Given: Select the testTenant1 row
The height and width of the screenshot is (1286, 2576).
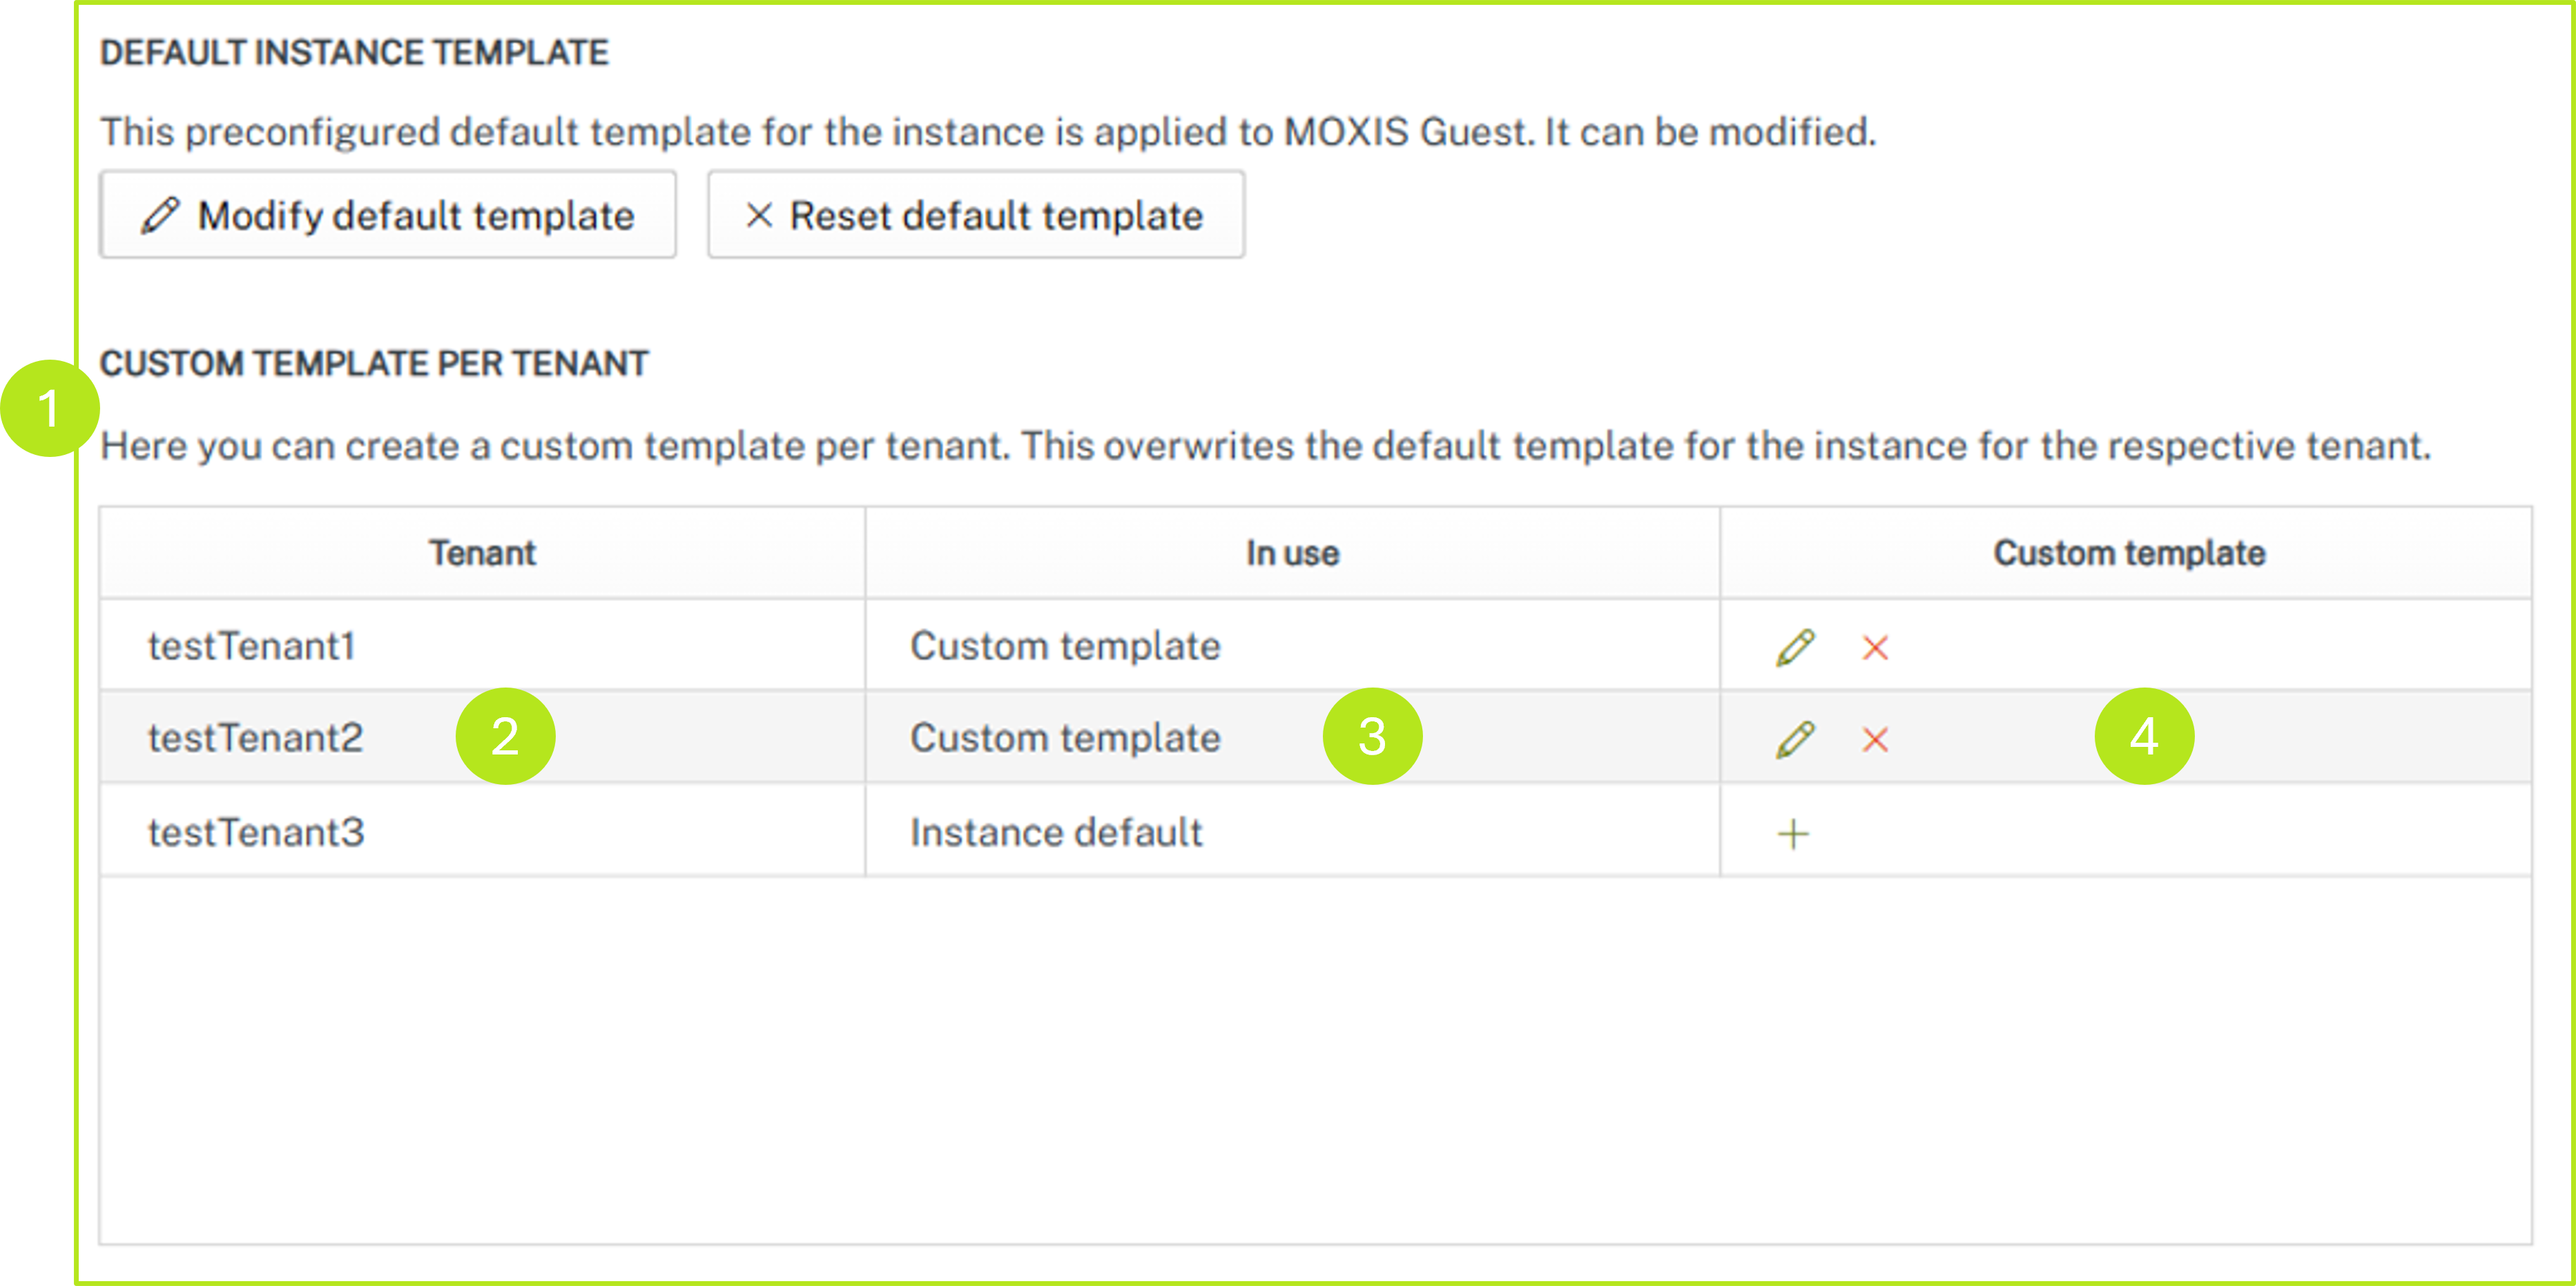Looking at the screenshot, I should pyautogui.click(x=253, y=645).
